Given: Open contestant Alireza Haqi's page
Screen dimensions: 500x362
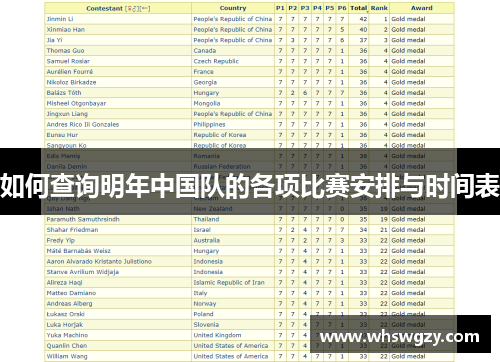Looking at the screenshot, I should (x=64, y=283).
